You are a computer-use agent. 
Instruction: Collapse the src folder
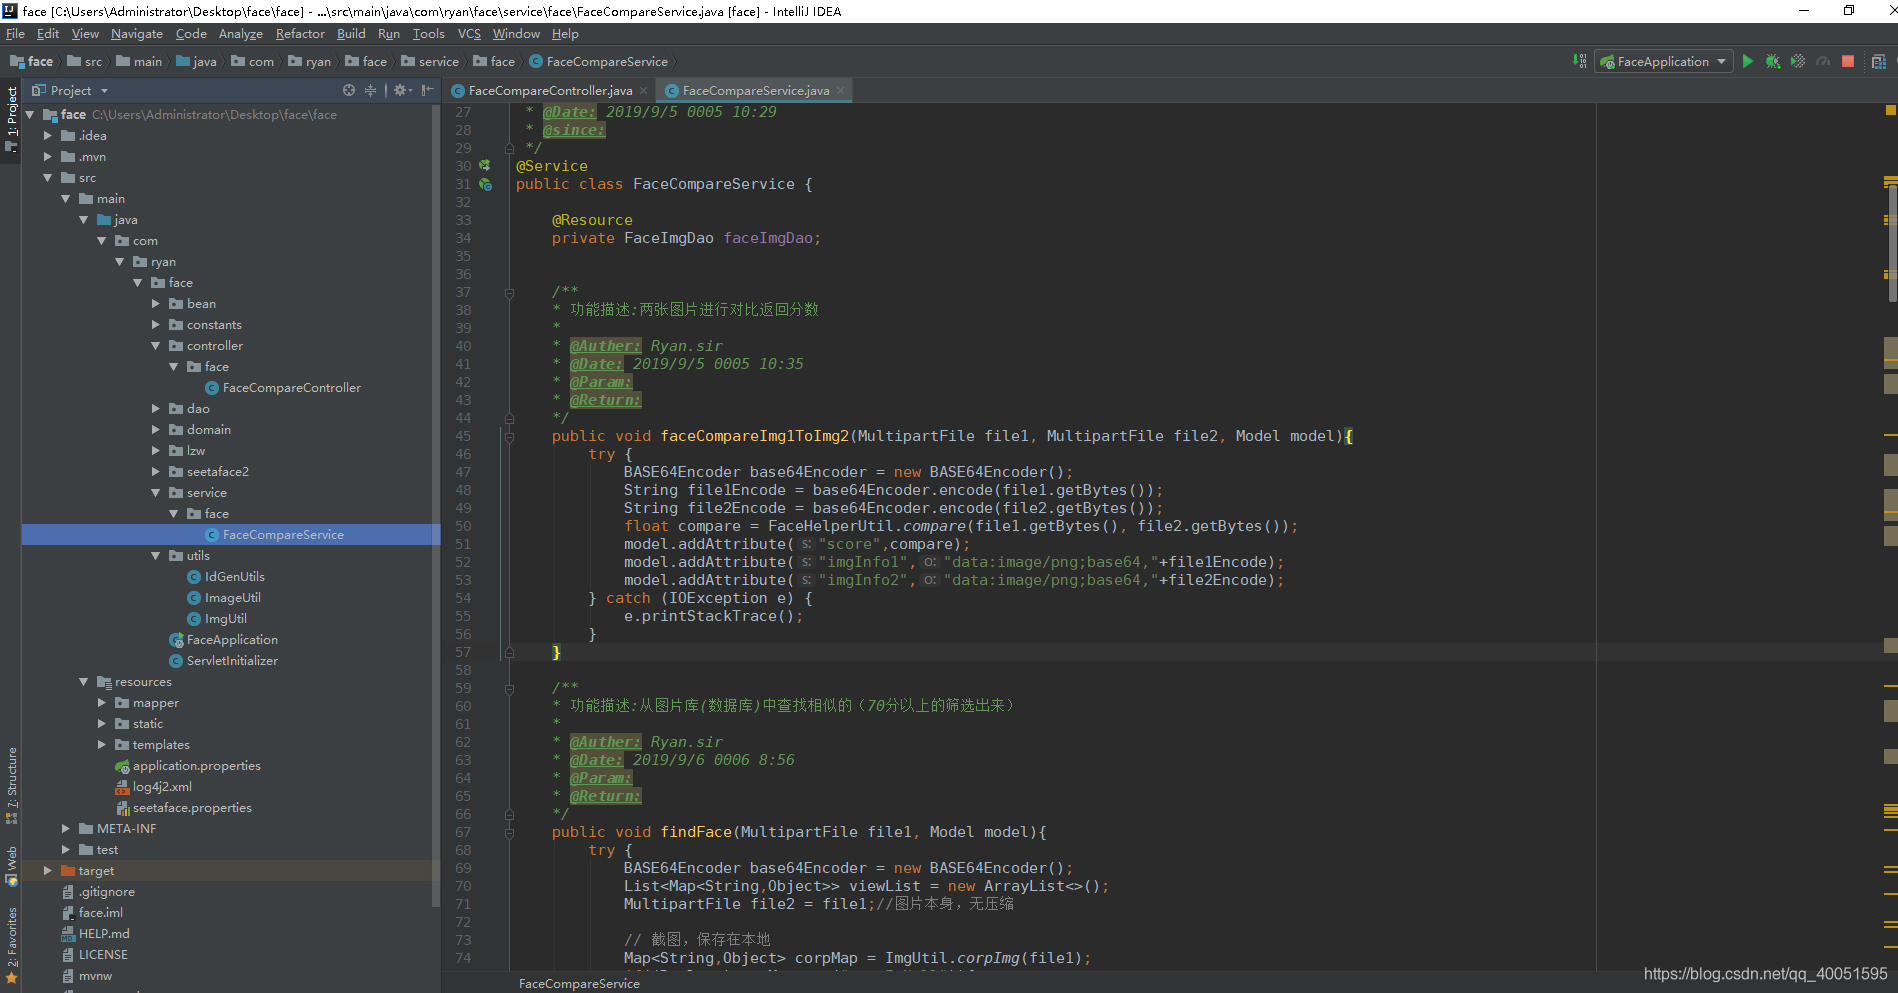point(47,178)
